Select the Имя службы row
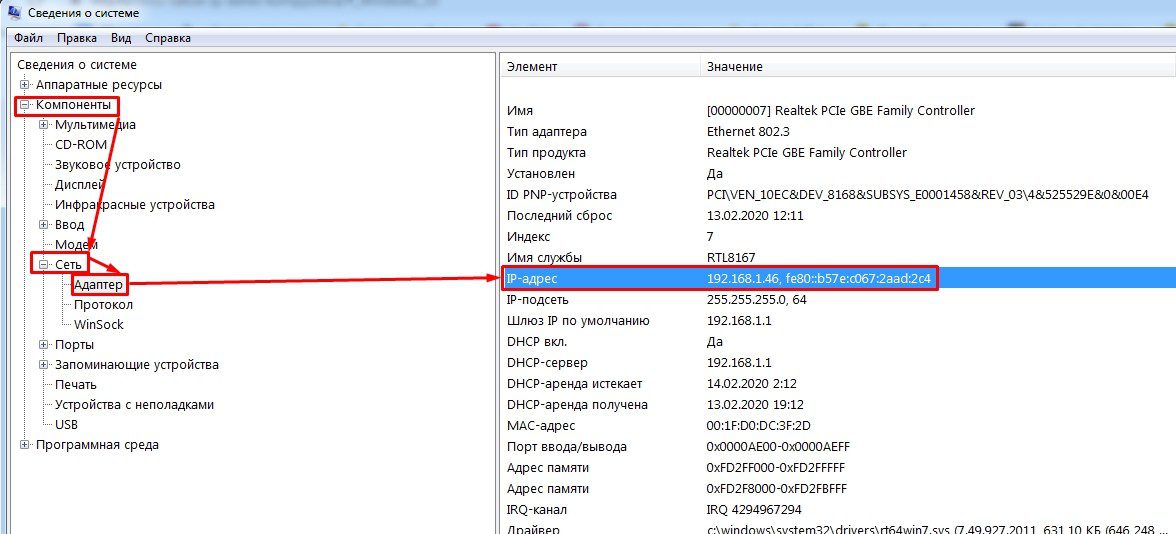This screenshot has height=534, width=1176. point(838,257)
